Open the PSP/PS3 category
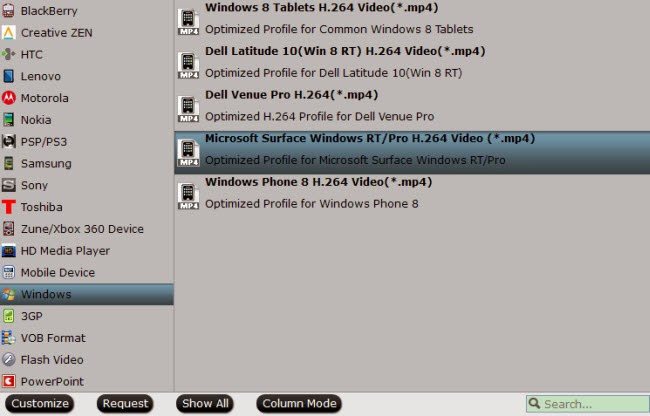 (87, 142)
